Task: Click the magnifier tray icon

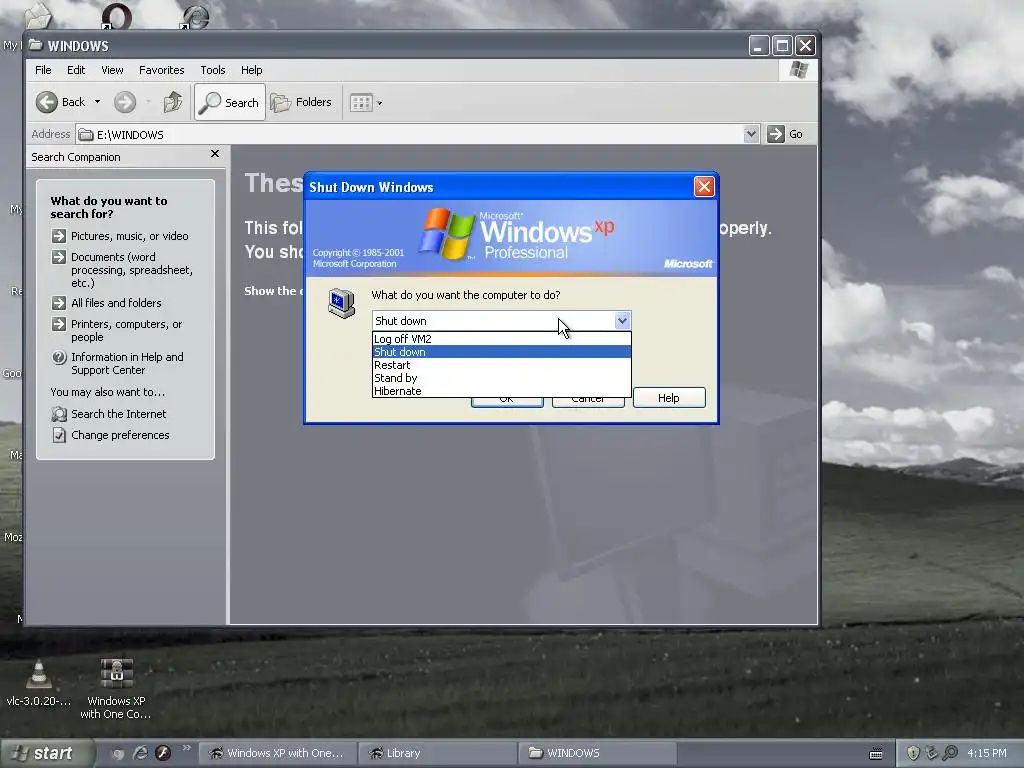Action: (950, 753)
